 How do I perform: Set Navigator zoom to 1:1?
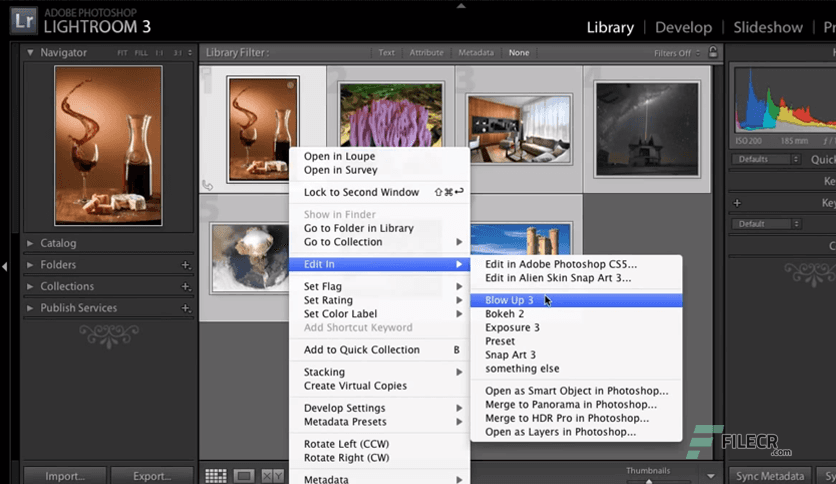(159, 53)
